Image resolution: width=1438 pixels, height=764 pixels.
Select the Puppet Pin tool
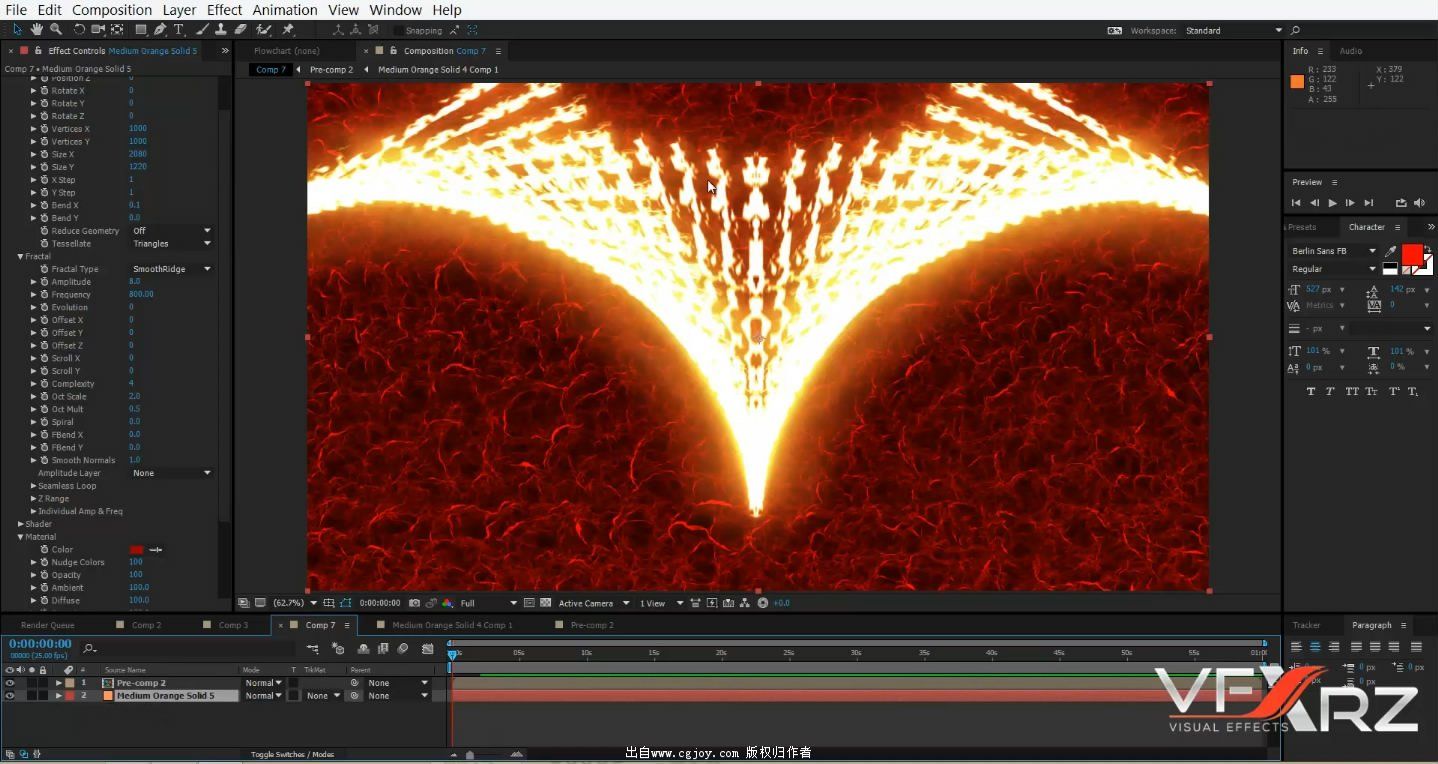(288, 30)
